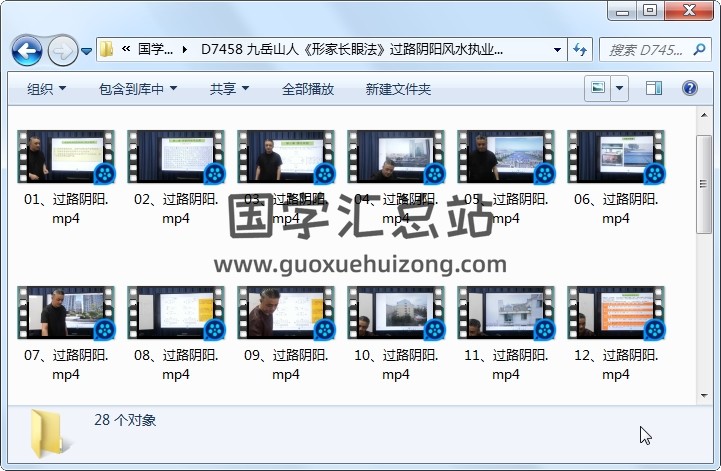Viewport: 721px width, 471px height.
Task: Click the file name 01、过路阴阳.mp4
Action: pyautogui.click(x=66, y=208)
